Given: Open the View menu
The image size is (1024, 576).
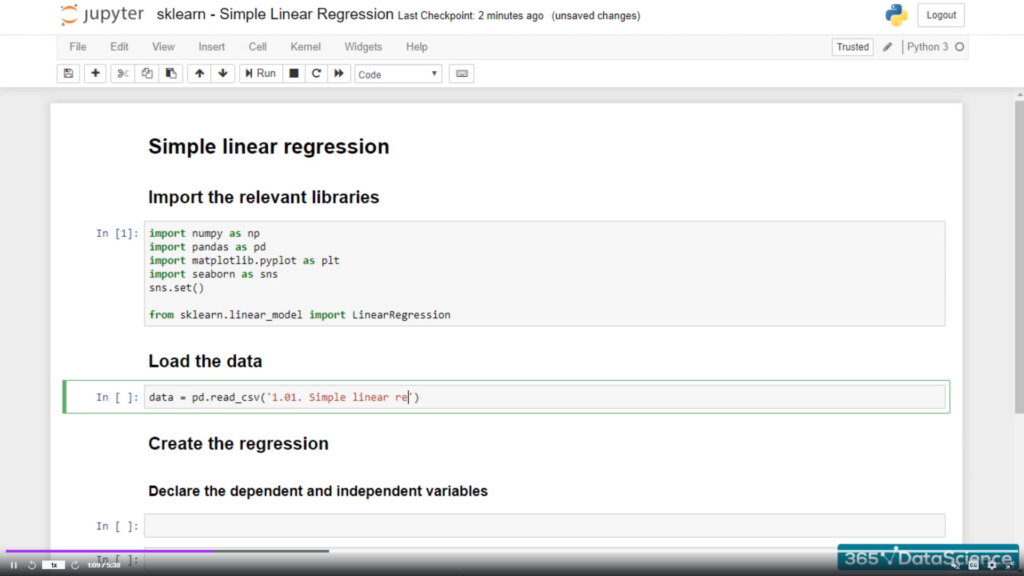Looking at the screenshot, I should click(163, 47).
